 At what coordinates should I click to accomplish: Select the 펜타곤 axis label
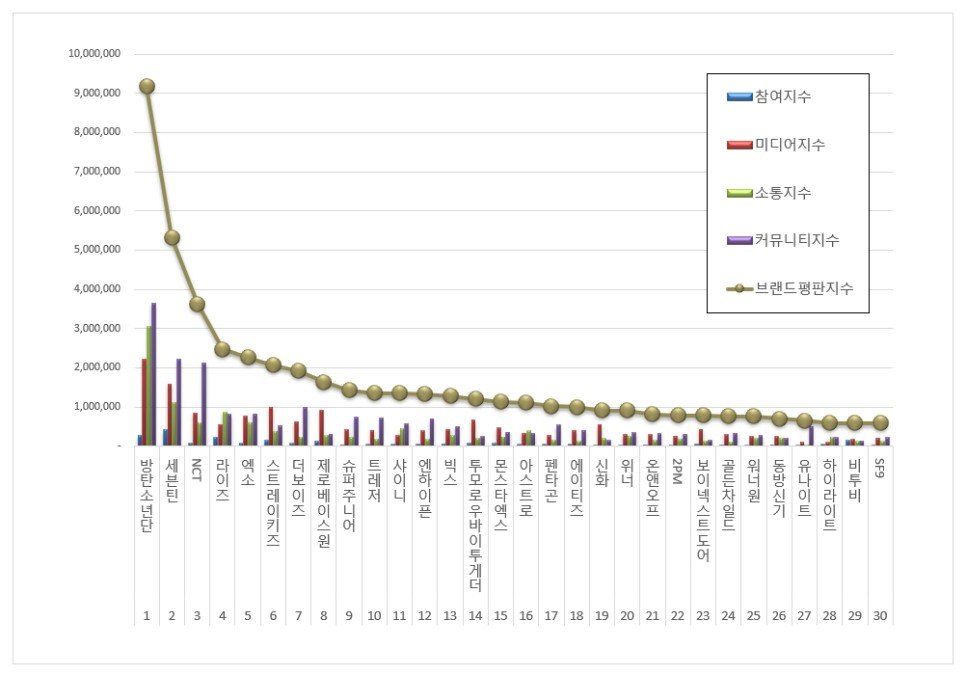(551, 480)
